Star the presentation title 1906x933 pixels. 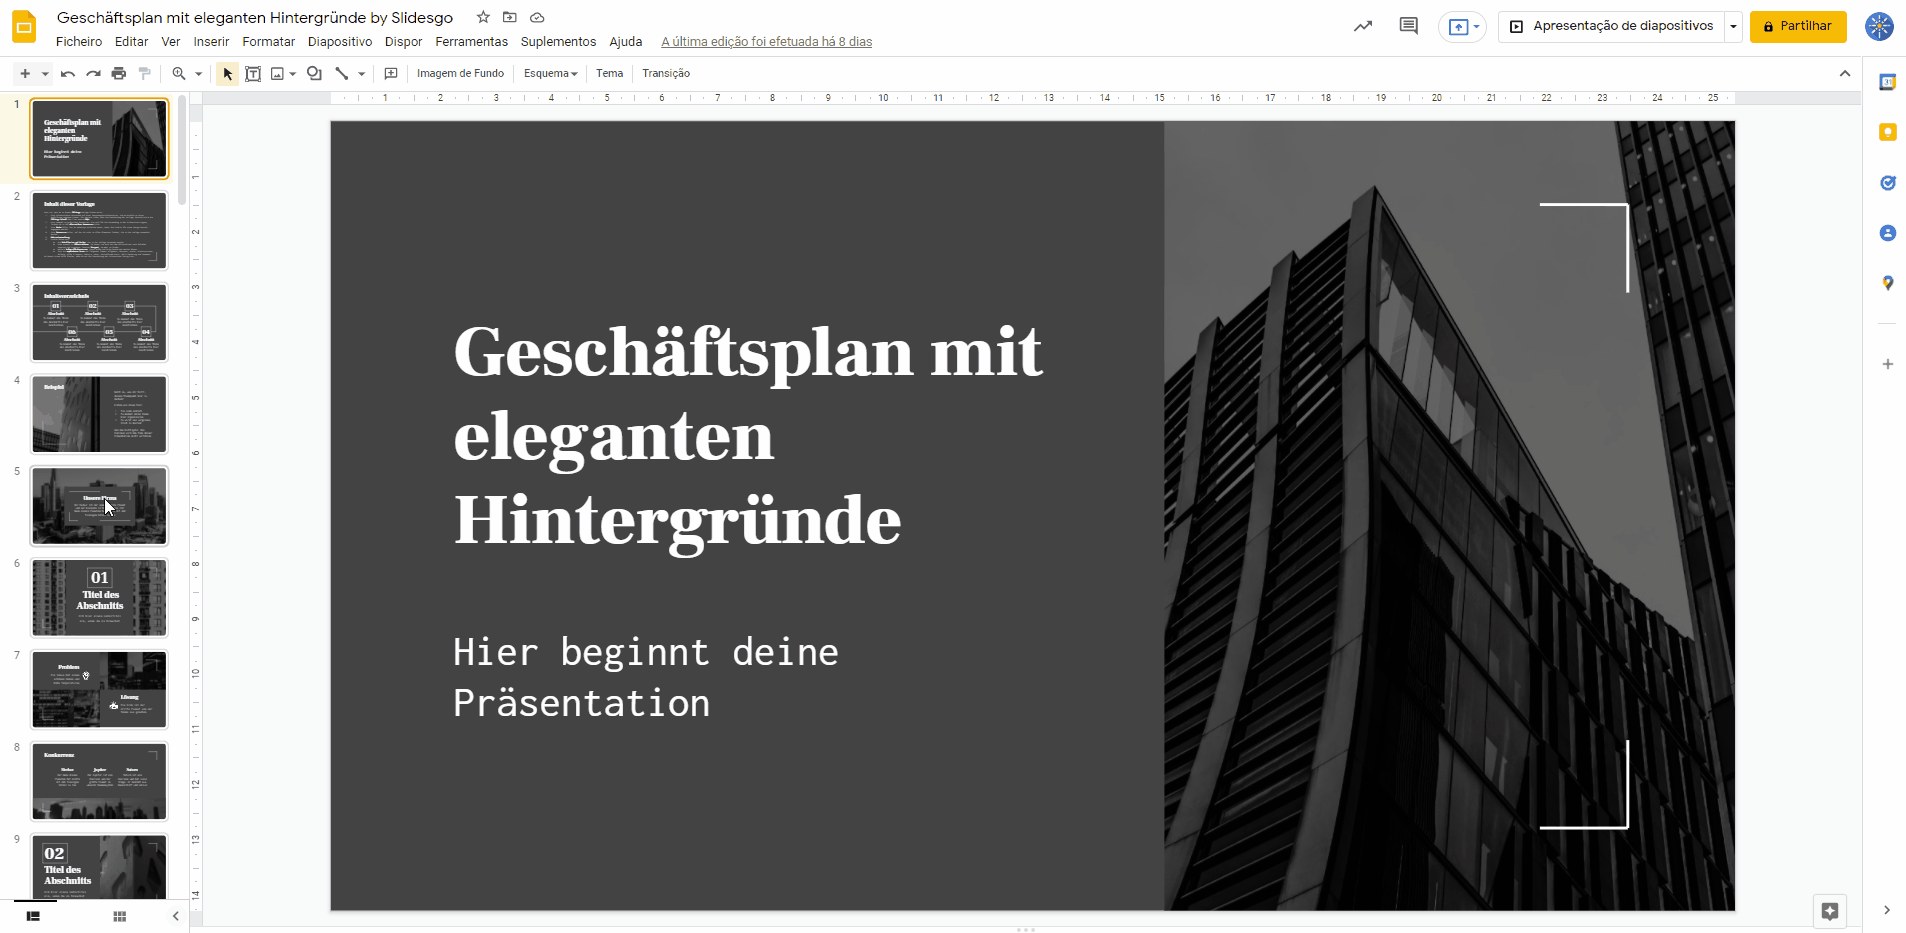click(483, 17)
